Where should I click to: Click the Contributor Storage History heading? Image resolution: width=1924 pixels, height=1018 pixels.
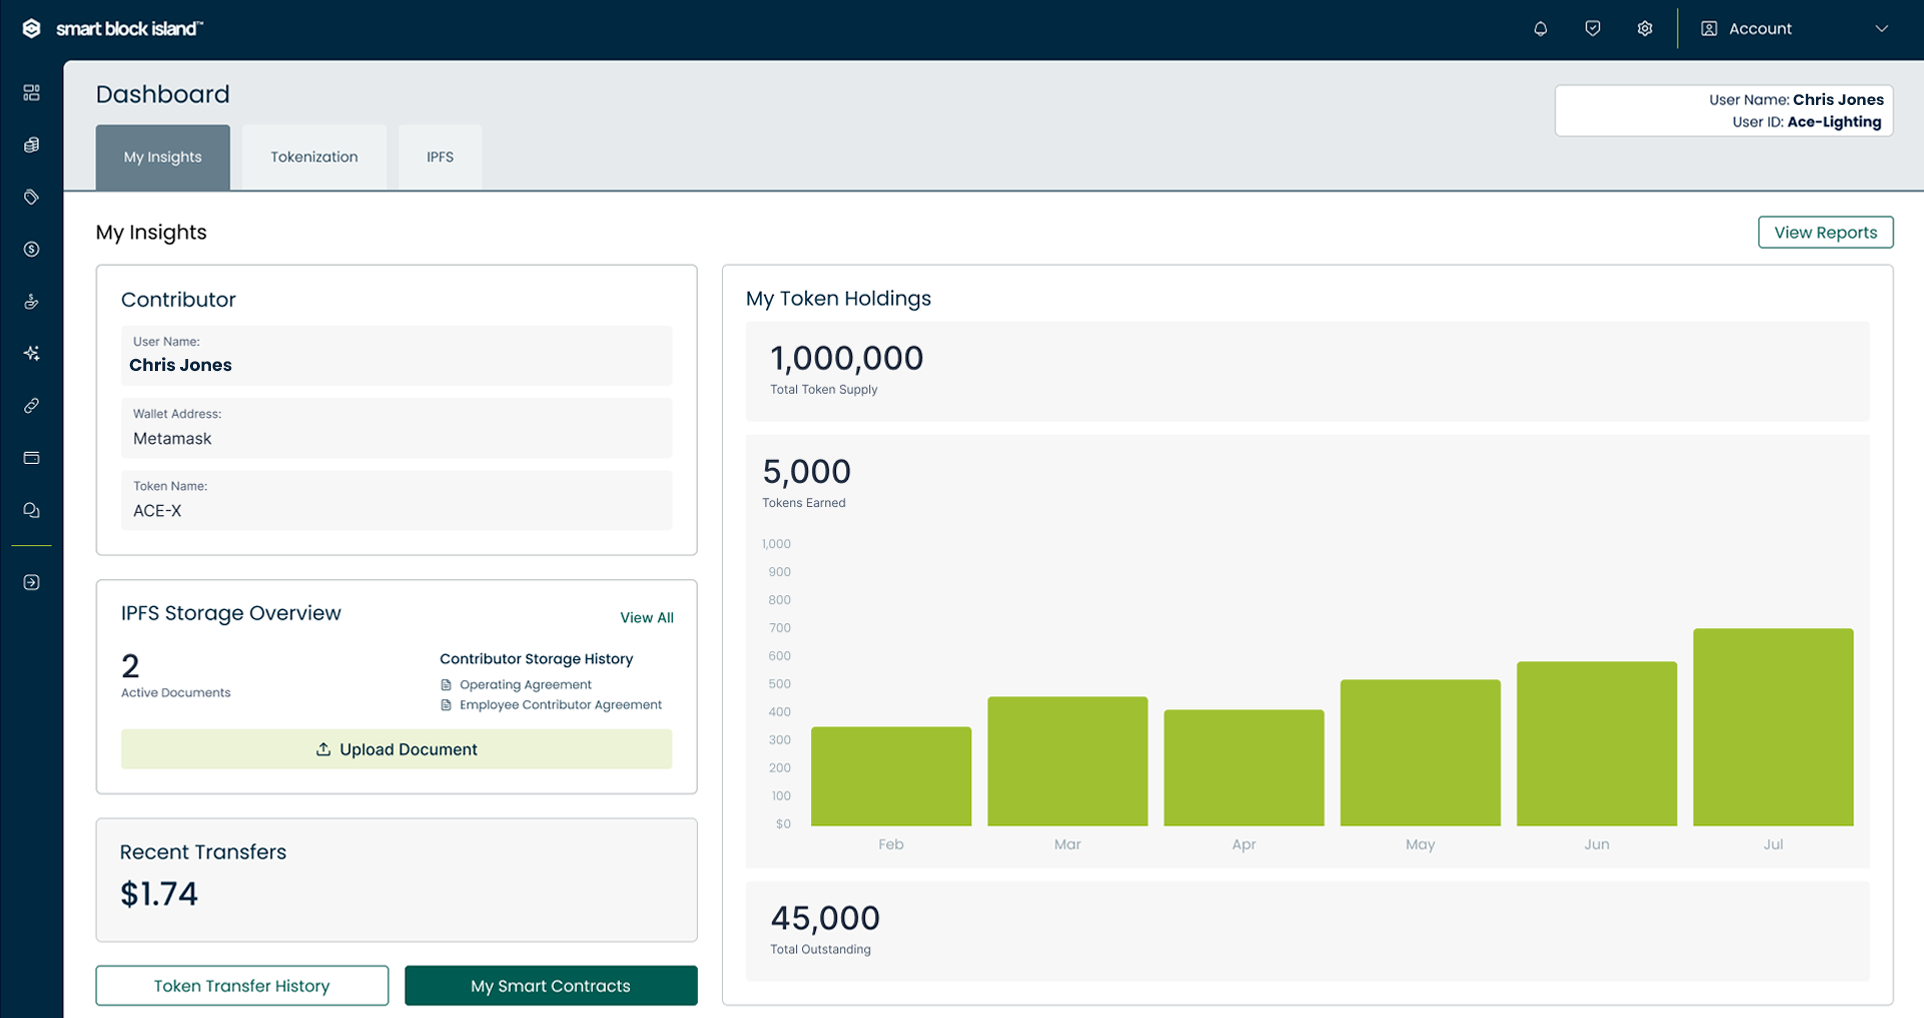tap(536, 659)
